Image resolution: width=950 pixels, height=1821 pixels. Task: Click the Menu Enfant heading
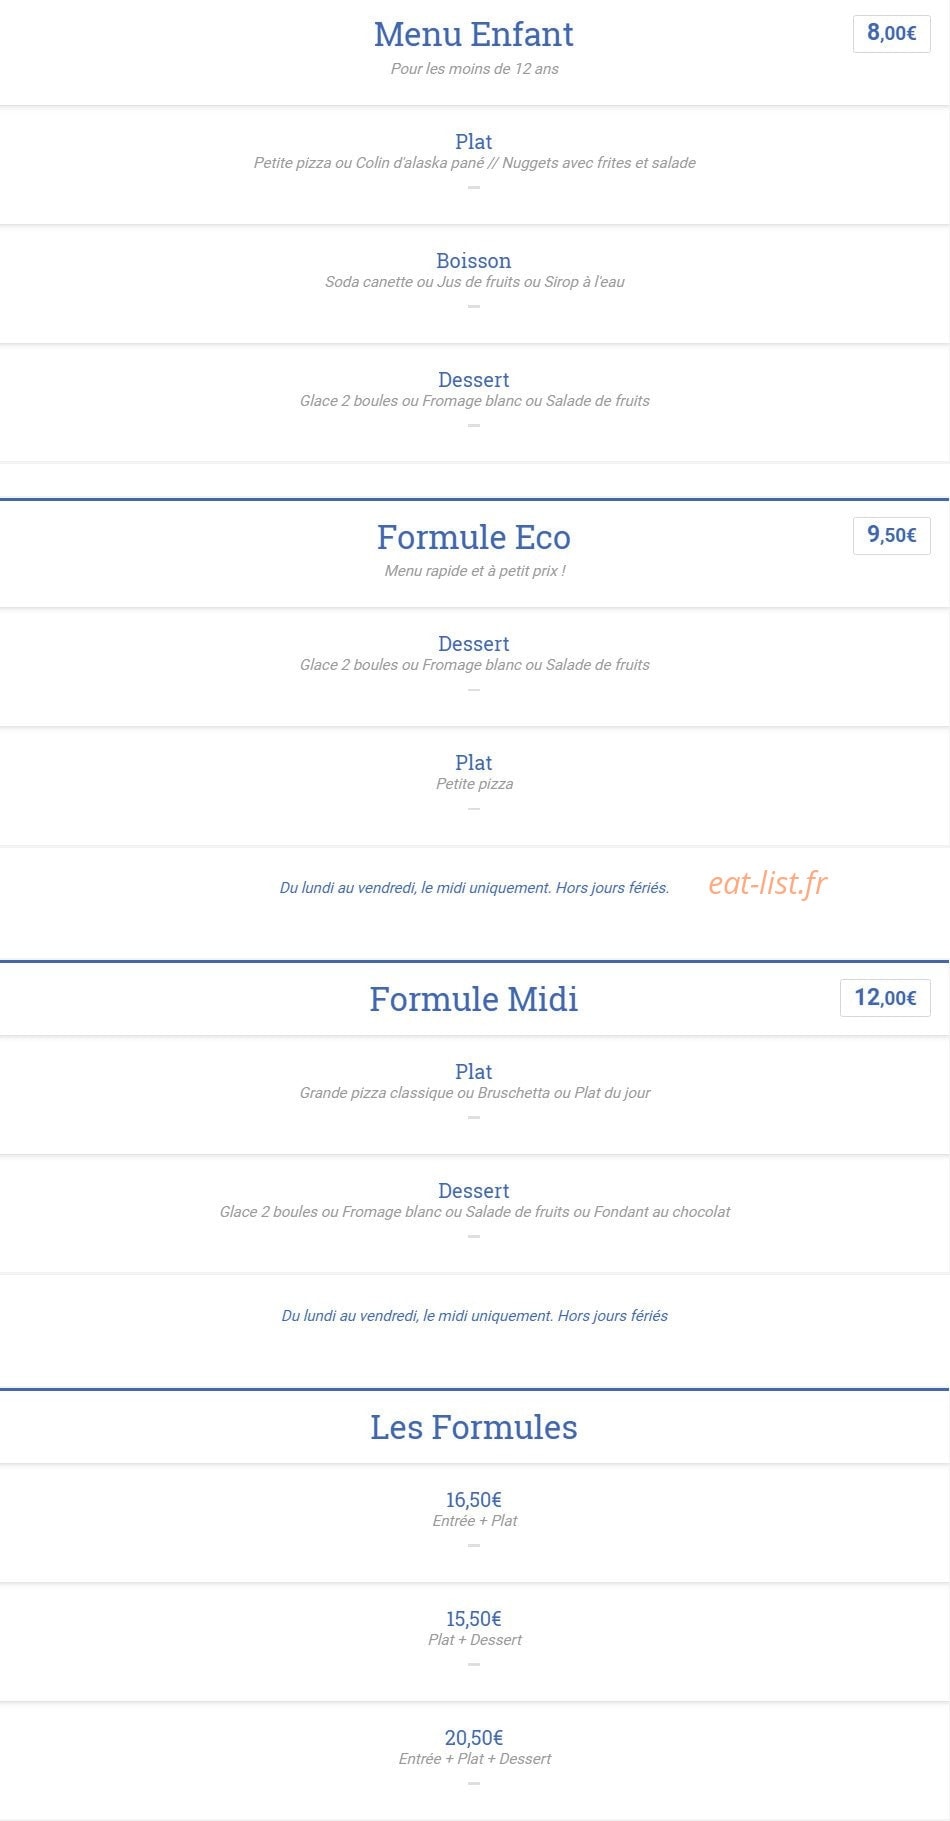click(473, 34)
